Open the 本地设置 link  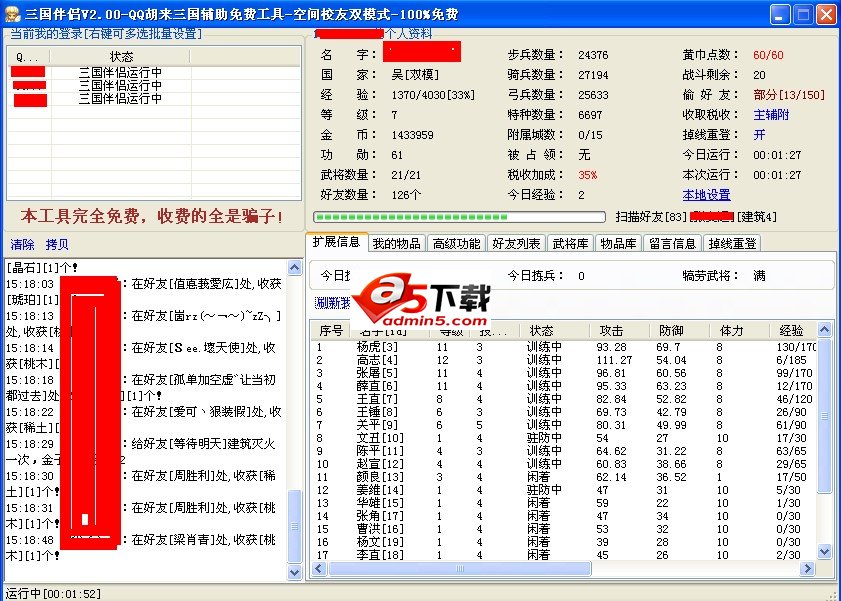706,195
